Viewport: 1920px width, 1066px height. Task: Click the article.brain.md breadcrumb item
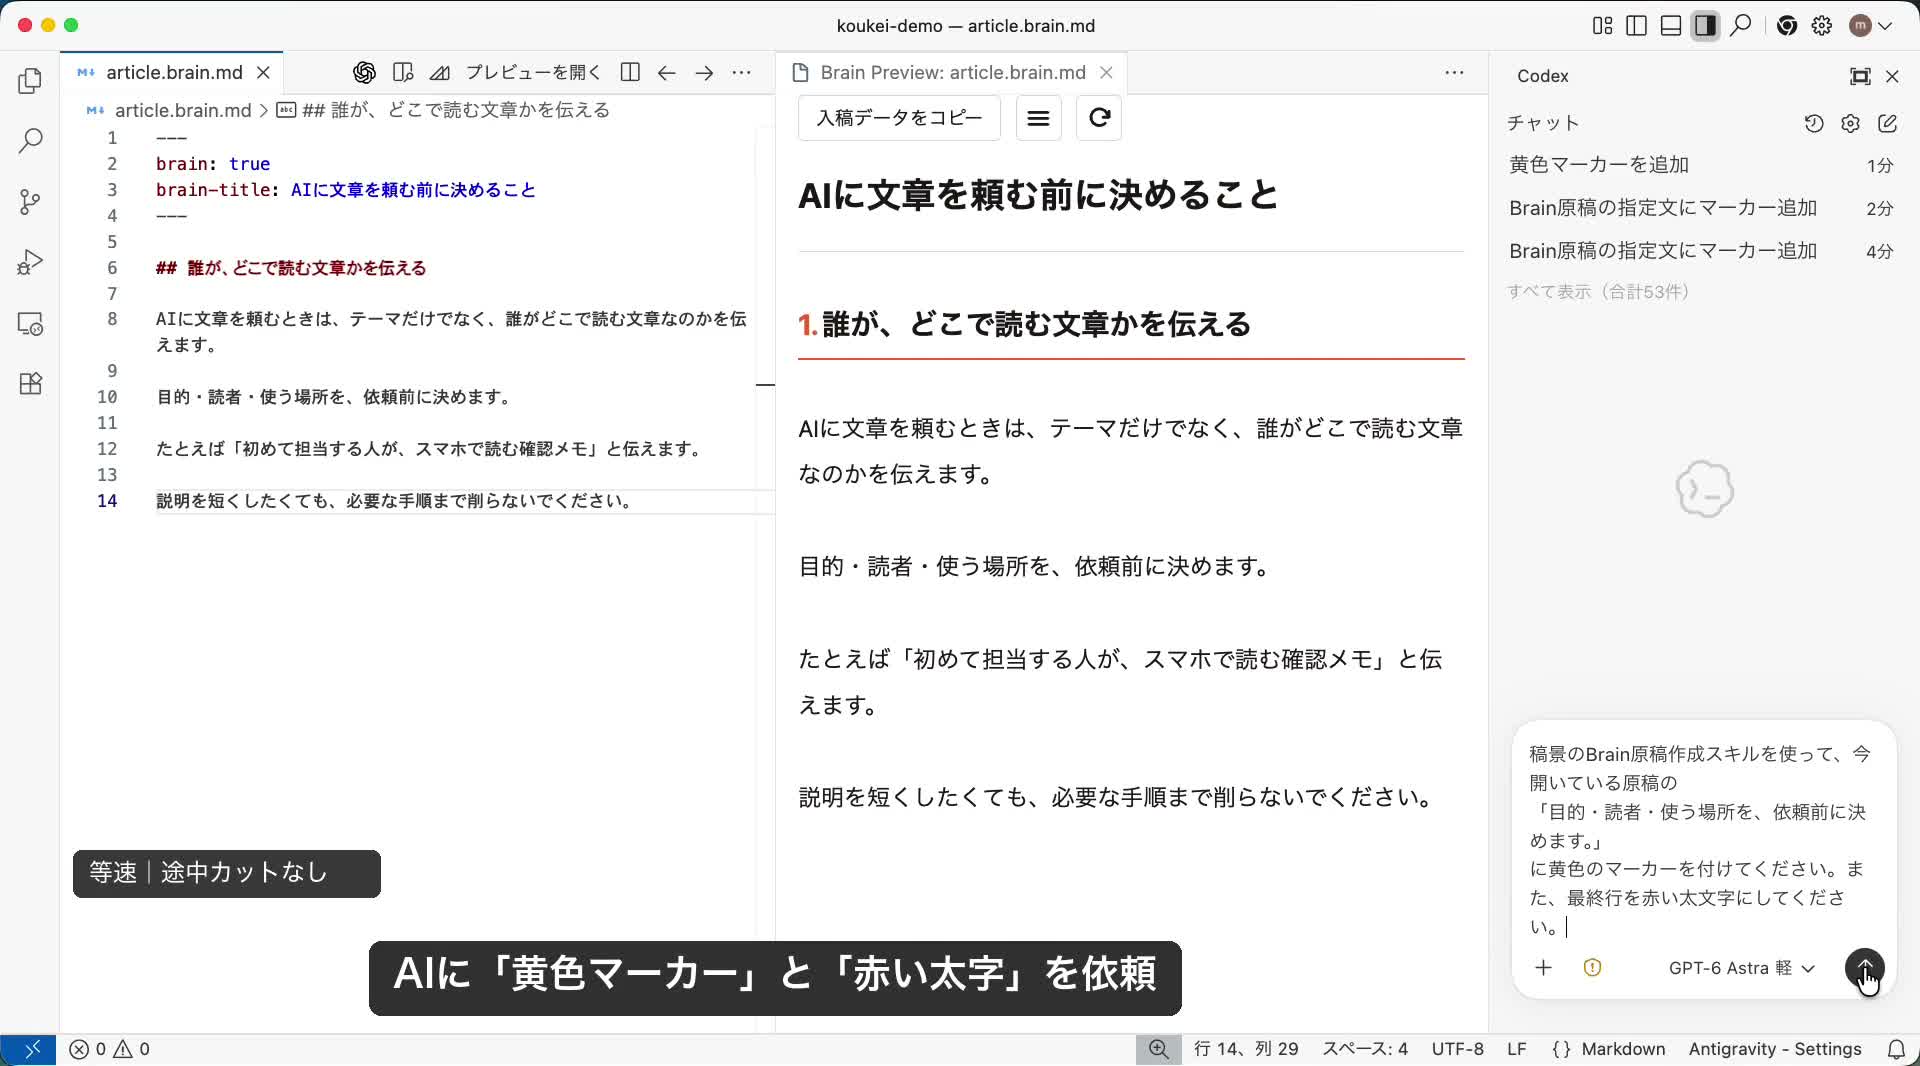tap(169, 110)
